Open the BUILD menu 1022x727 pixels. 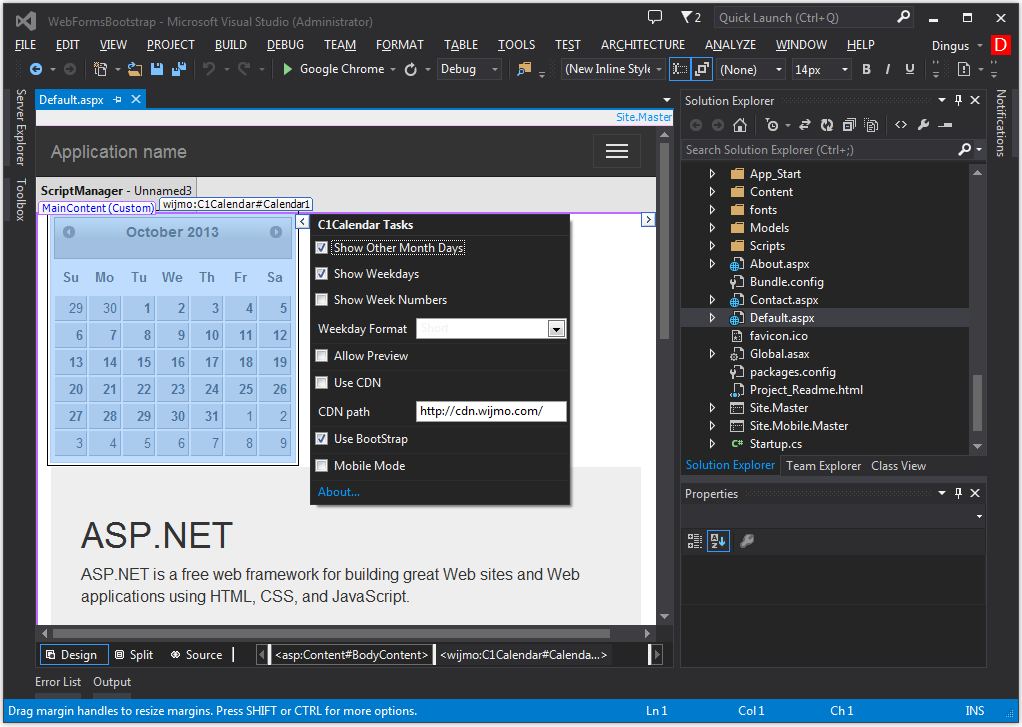tap(231, 45)
